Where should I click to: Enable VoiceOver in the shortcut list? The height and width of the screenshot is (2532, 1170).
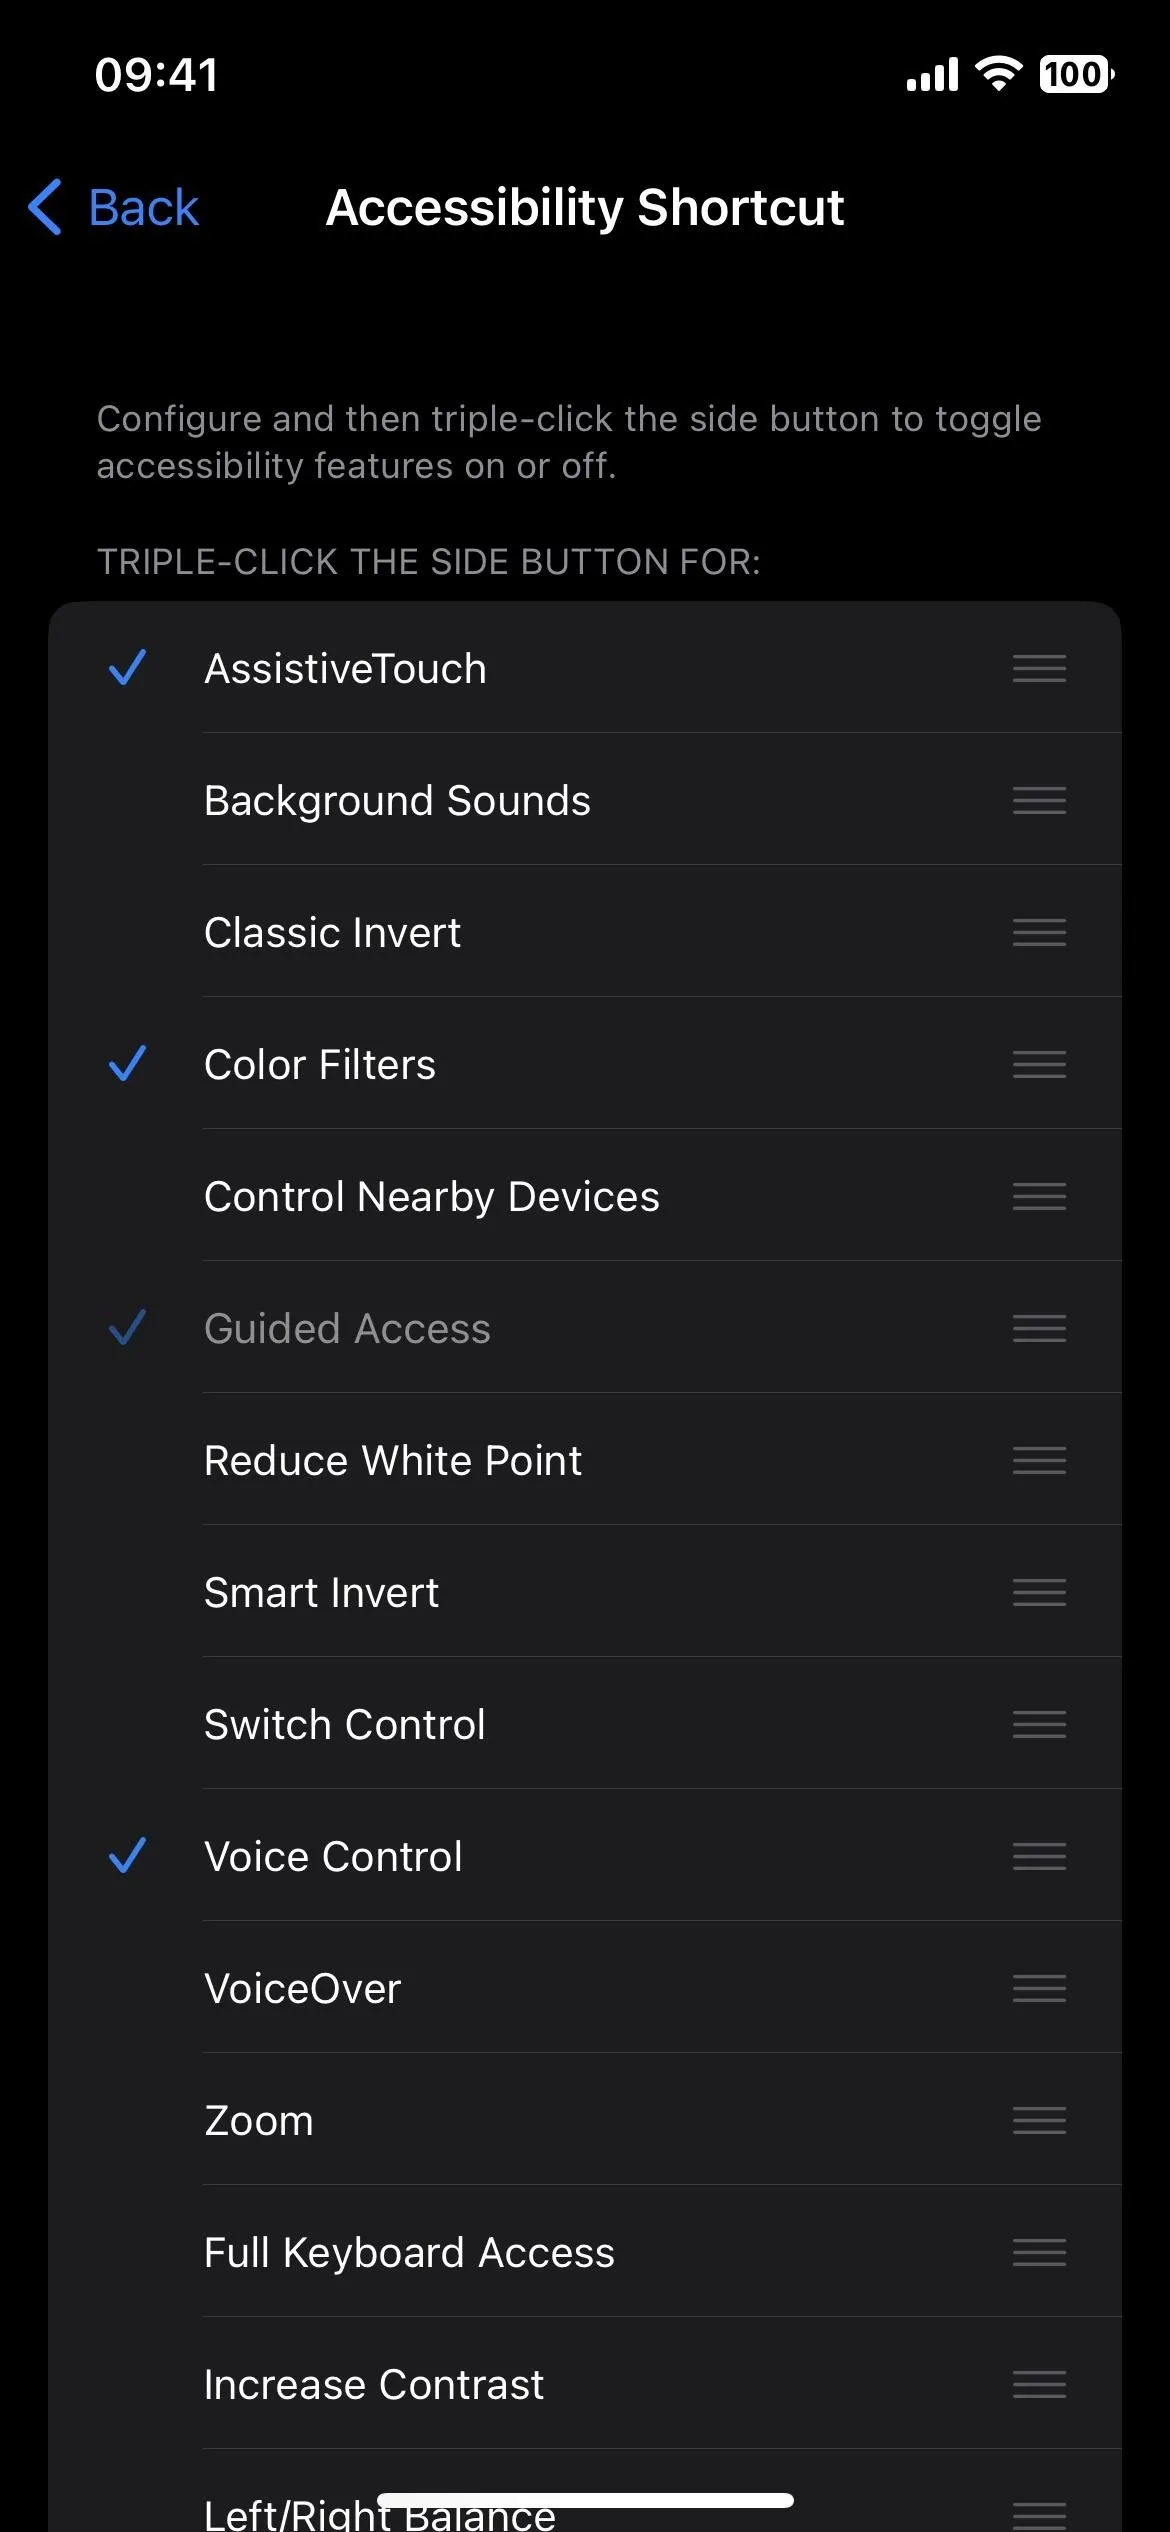[x=585, y=1988]
